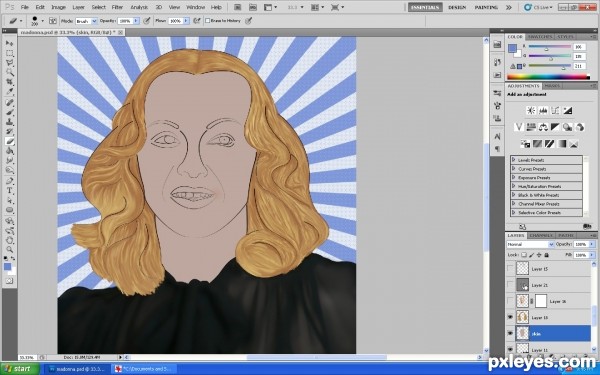
Task: Select the Eraser tool in toolbox
Action: coord(10,142)
